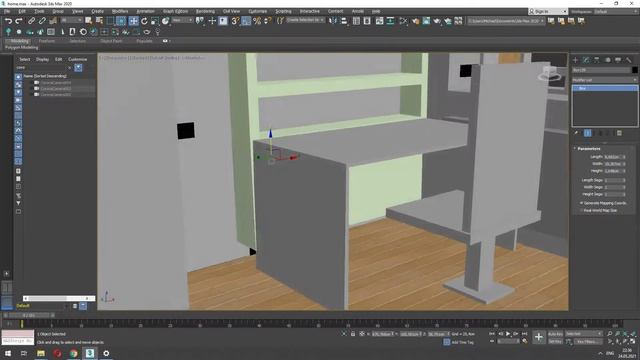Open the Graph Editors menu
The height and width of the screenshot is (360, 640).
click(x=176, y=11)
